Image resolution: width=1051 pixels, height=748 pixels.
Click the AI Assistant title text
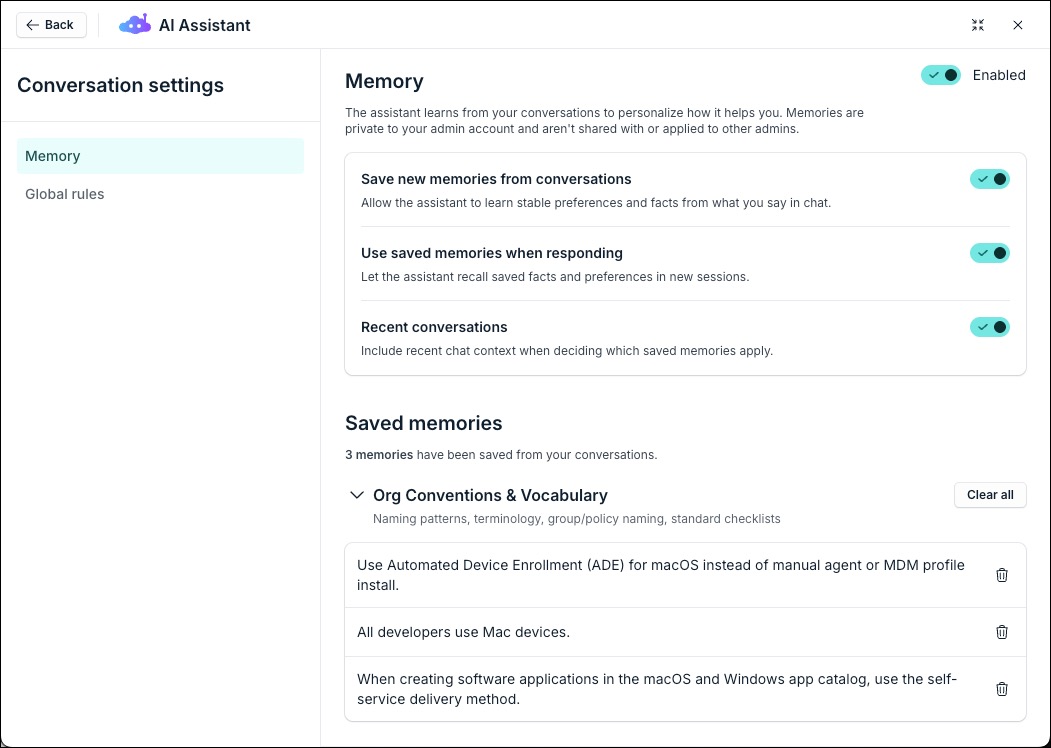point(204,25)
